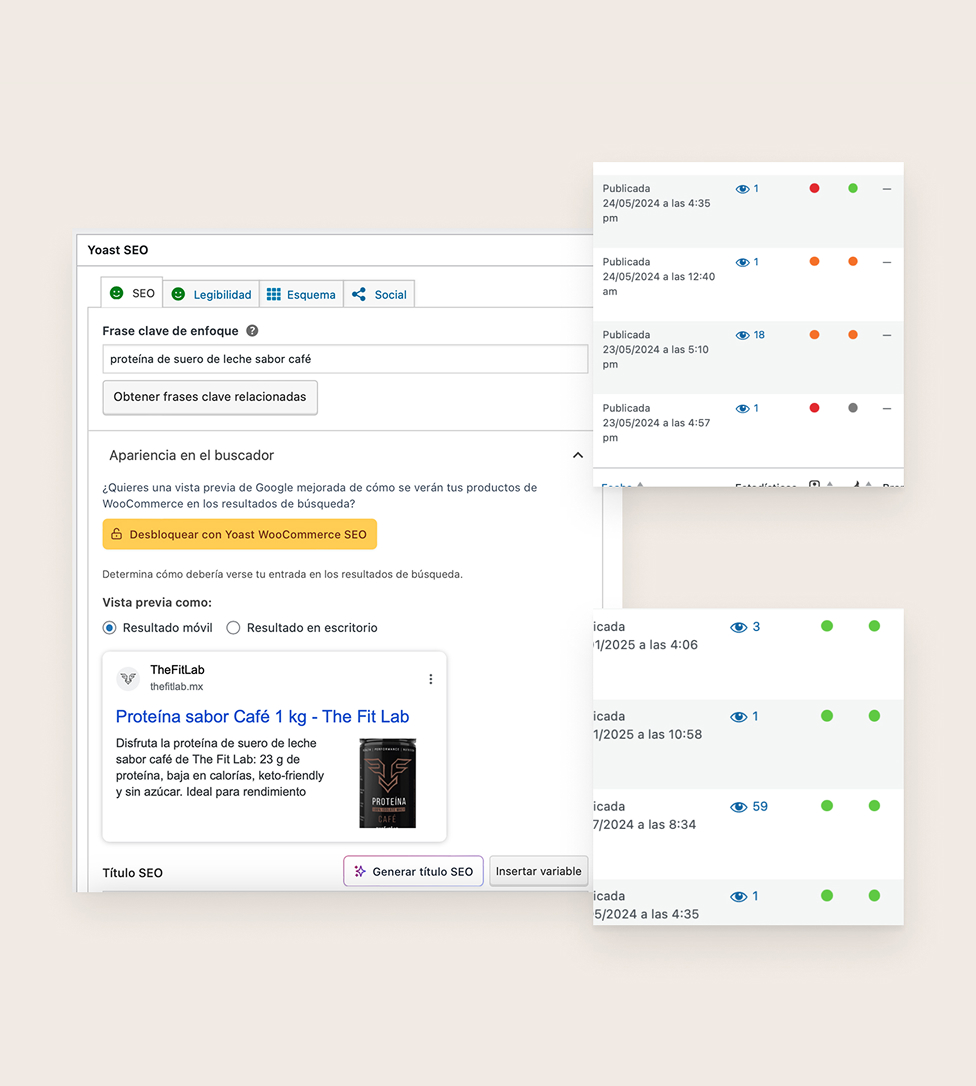Select Resultado móvil radio button
This screenshot has height=1086, width=976.
[x=110, y=628]
